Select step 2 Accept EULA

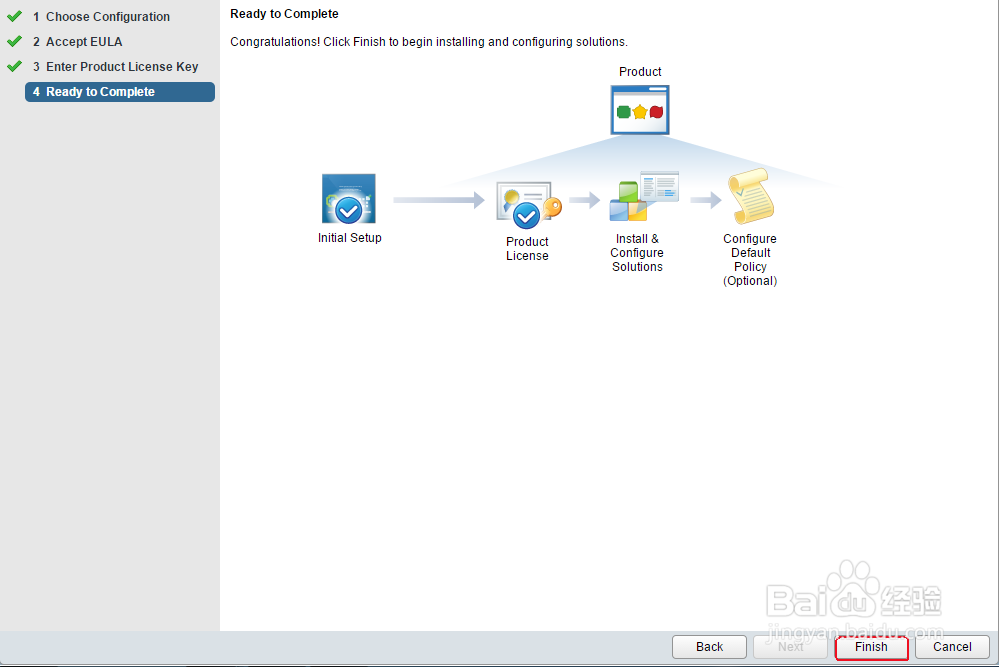point(77,41)
